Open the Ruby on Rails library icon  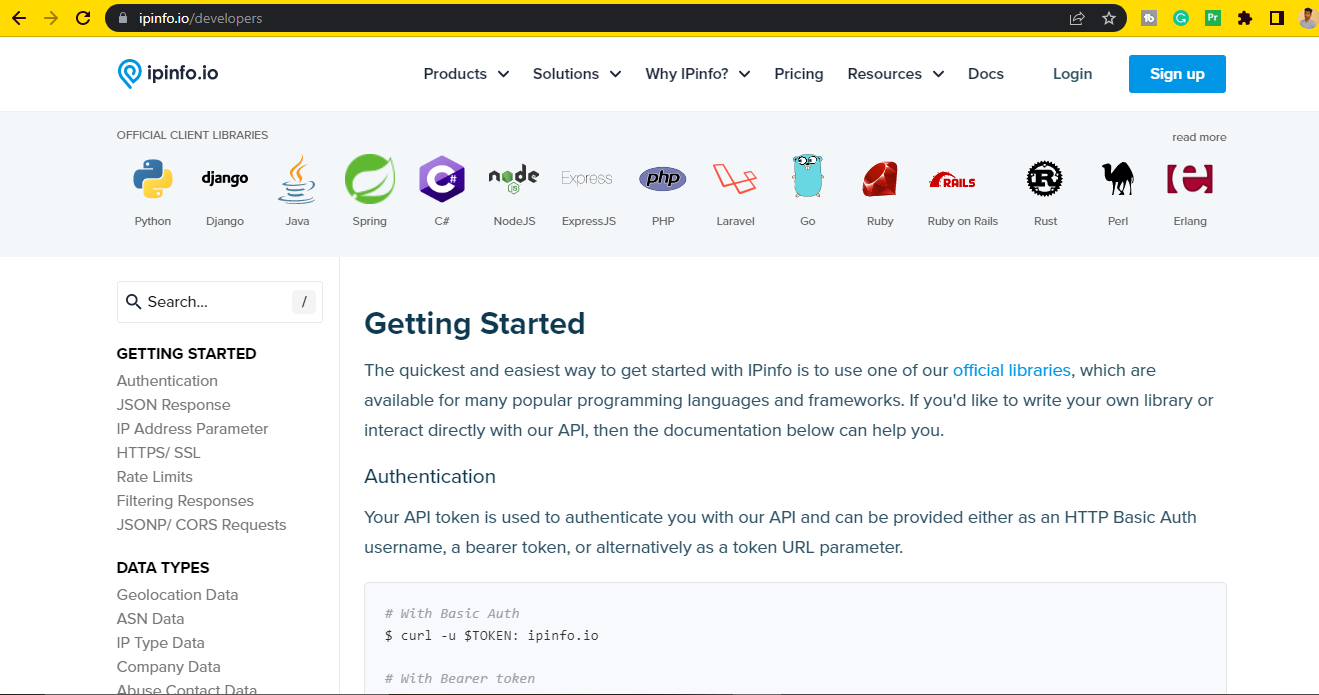tap(952, 180)
